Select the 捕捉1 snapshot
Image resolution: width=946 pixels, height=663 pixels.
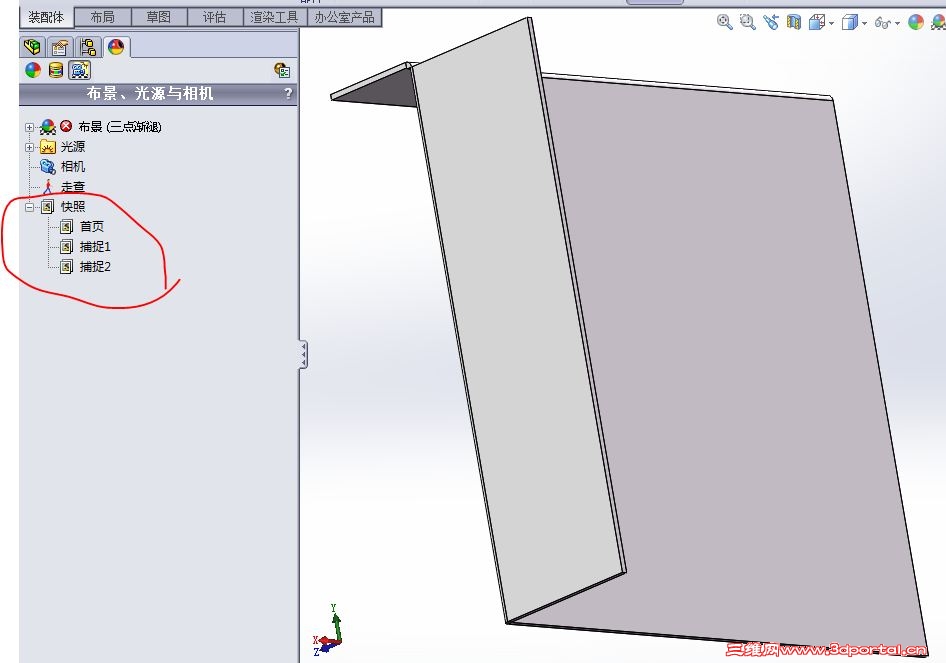click(95, 247)
